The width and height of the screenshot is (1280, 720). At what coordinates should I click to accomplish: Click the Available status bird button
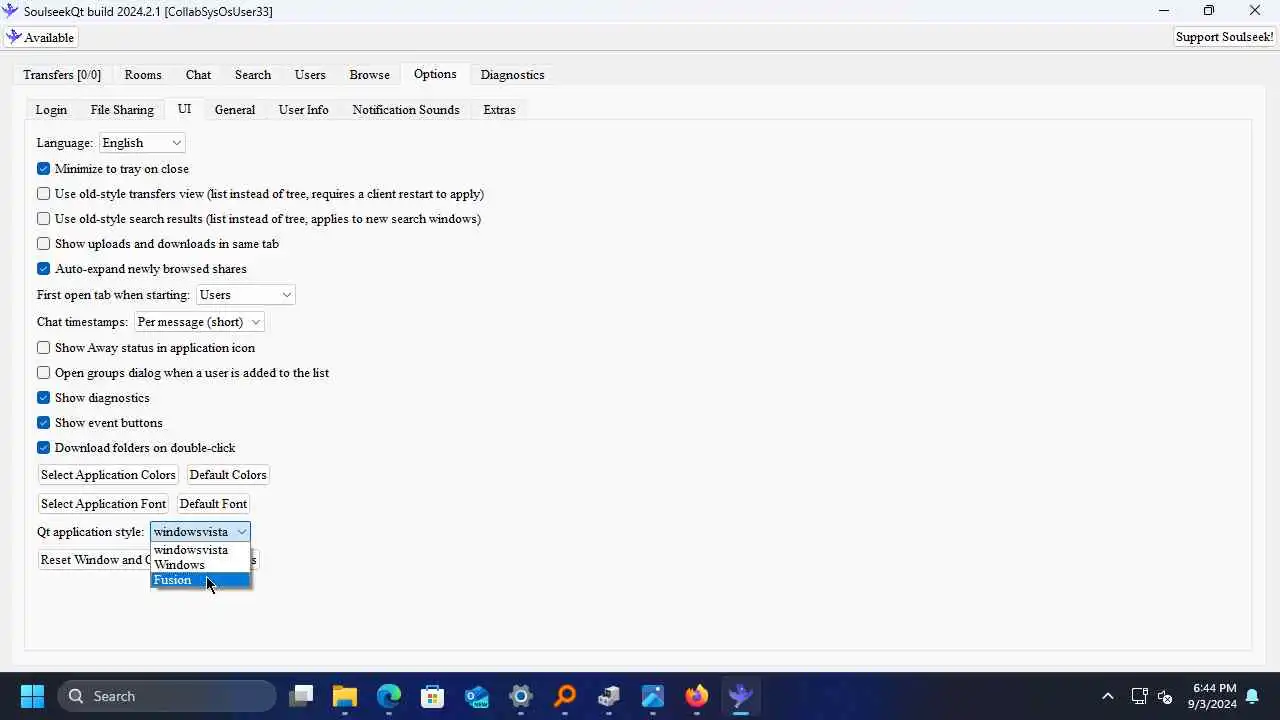tap(40, 37)
